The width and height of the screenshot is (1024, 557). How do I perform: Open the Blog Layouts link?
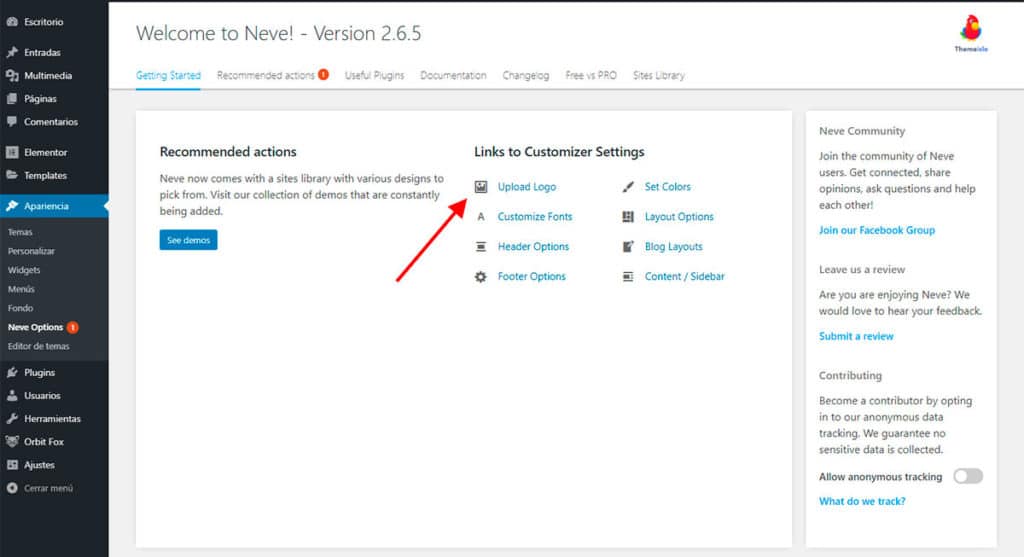pyautogui.click(x=673, y=247)
